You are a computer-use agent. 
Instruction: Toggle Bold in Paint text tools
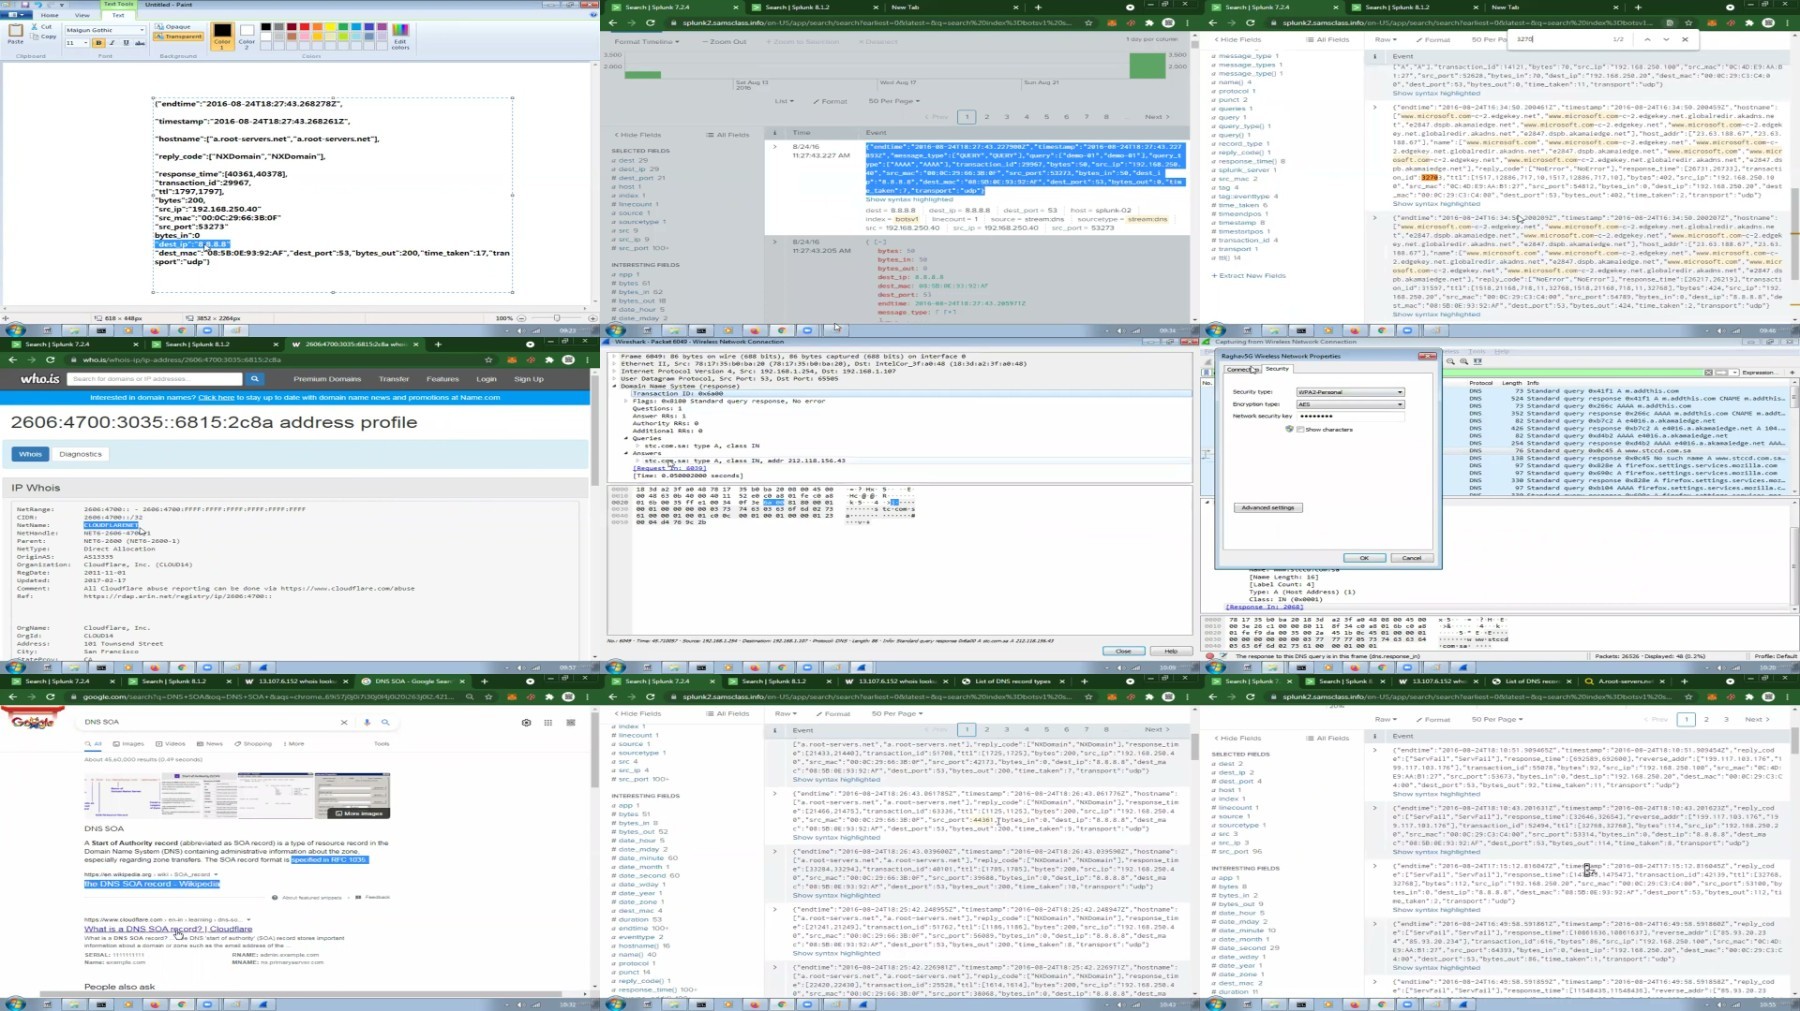(x=98, y=43)
